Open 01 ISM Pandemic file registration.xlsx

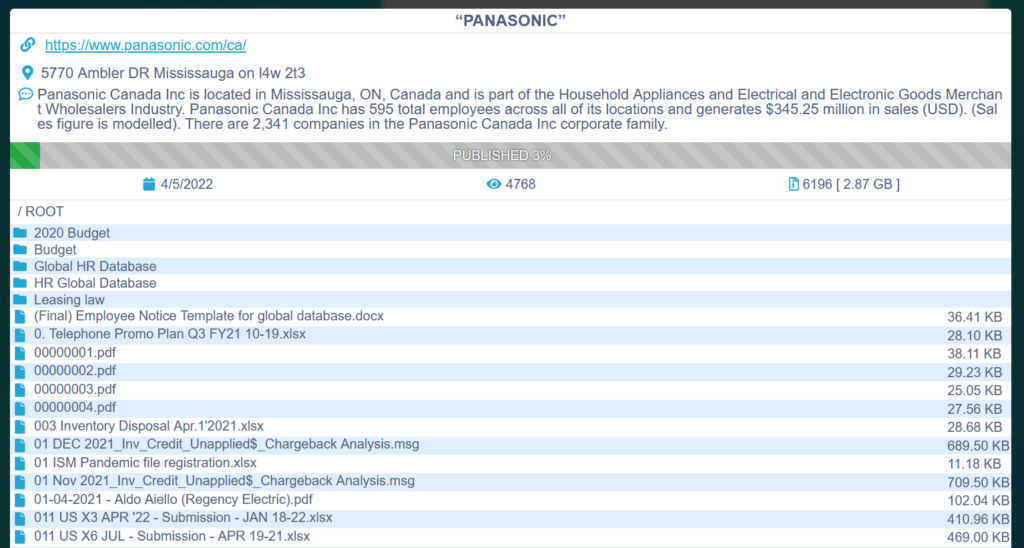[x=145, y=463]
